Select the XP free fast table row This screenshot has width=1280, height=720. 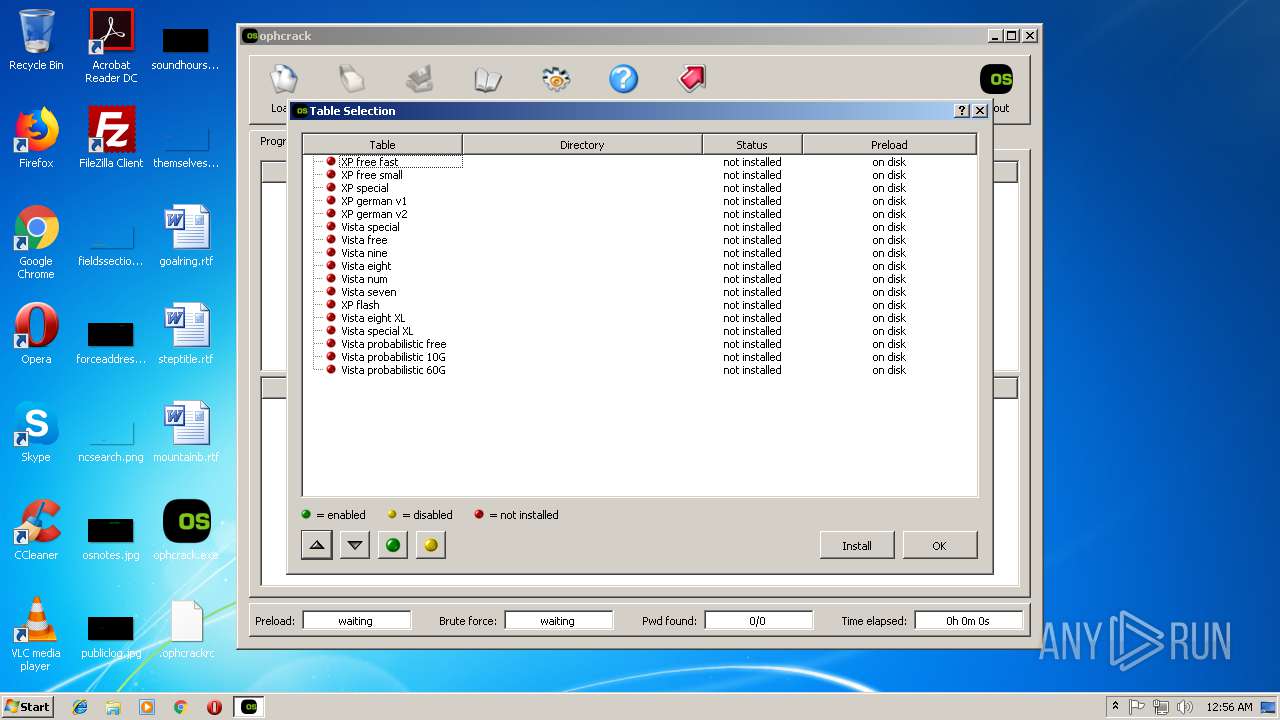pyautogui.click(x=640, y=162)
